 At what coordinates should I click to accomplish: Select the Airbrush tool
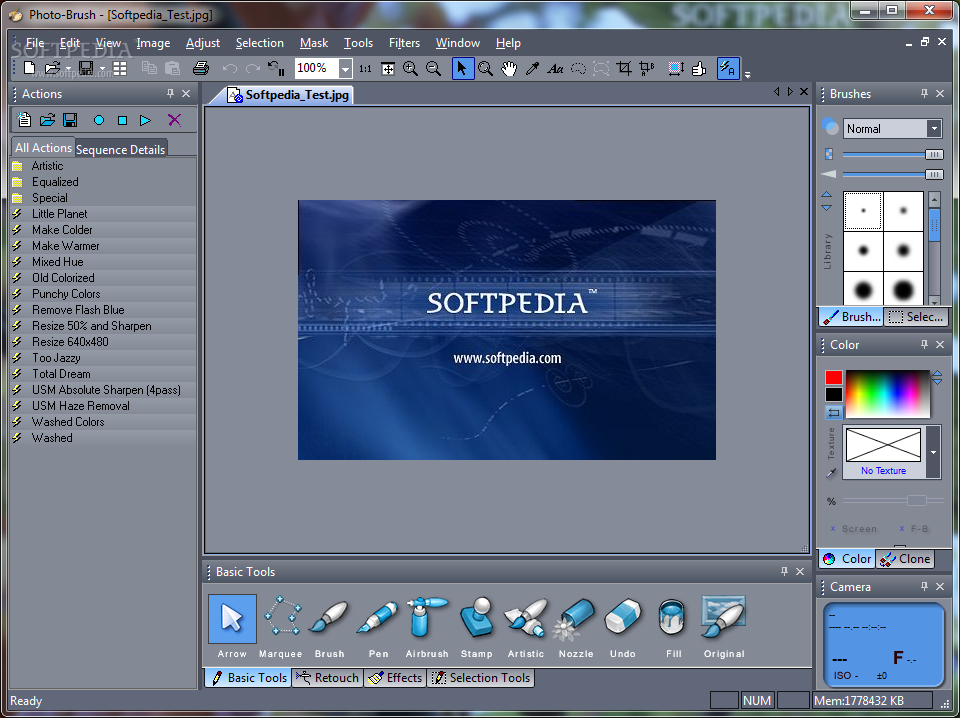tap(427, 627)
